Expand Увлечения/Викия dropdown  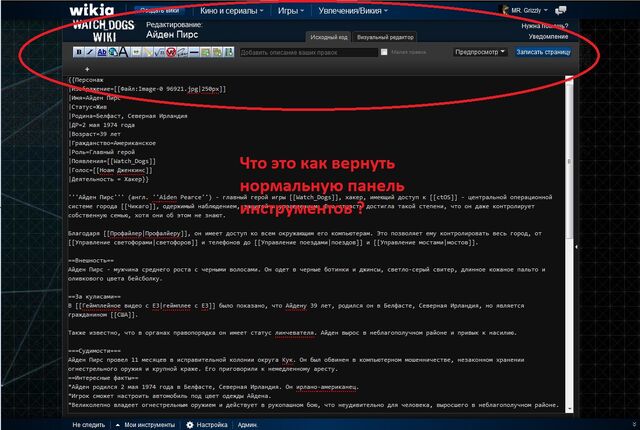[353, 11]
